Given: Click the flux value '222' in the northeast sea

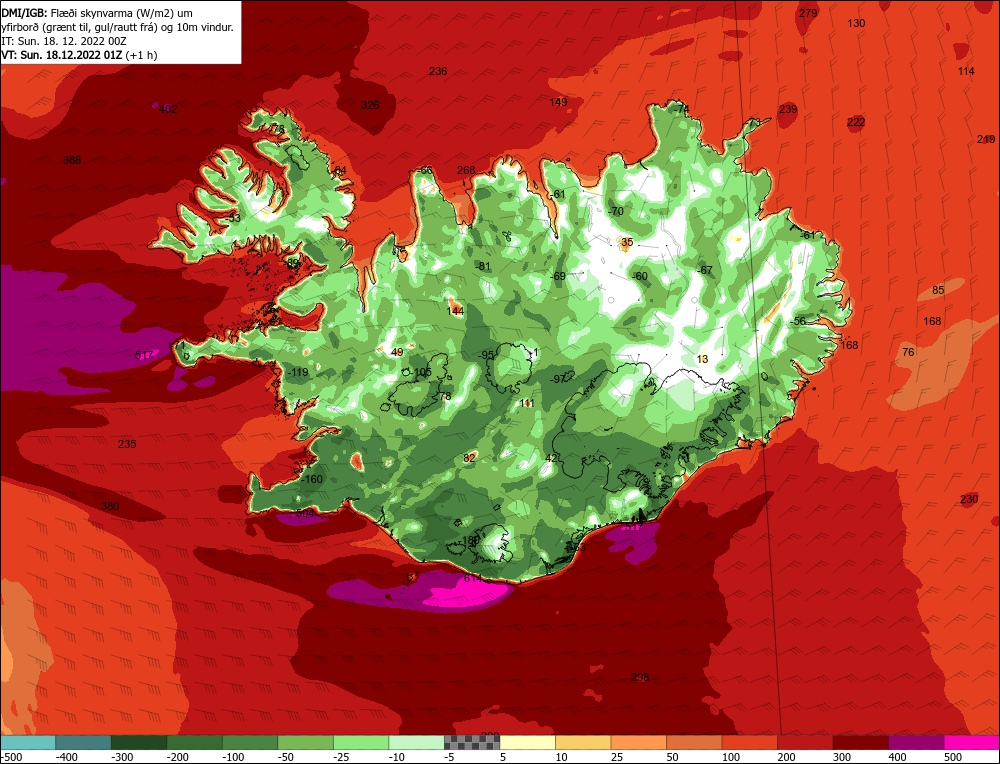Looking at the screenshot, I should point(857,122).
